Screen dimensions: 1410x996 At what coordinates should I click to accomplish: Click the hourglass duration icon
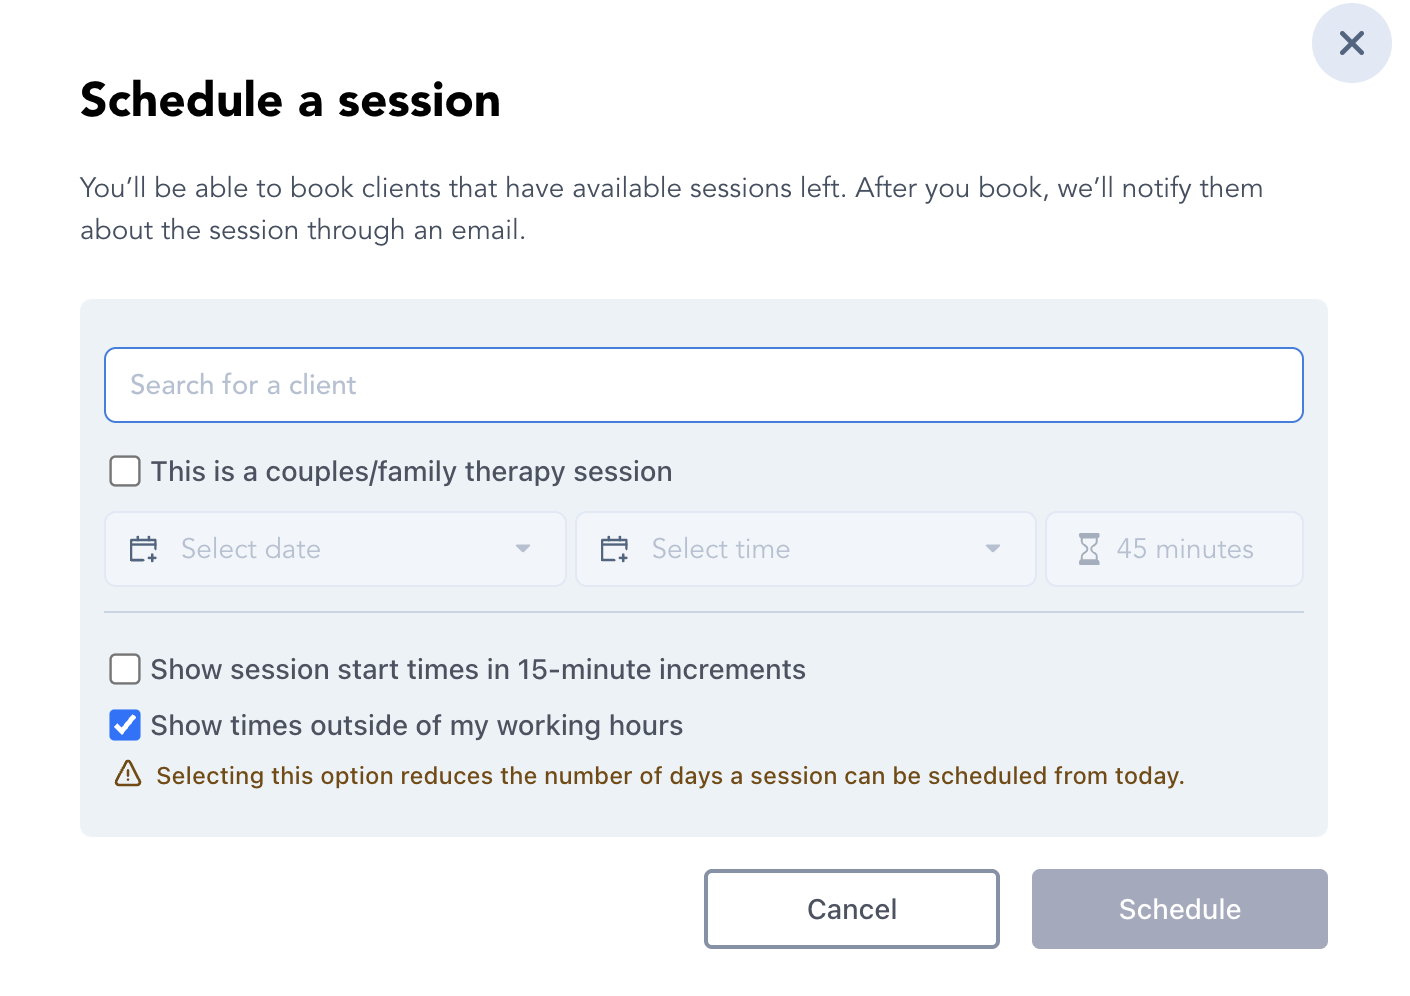1089,549
